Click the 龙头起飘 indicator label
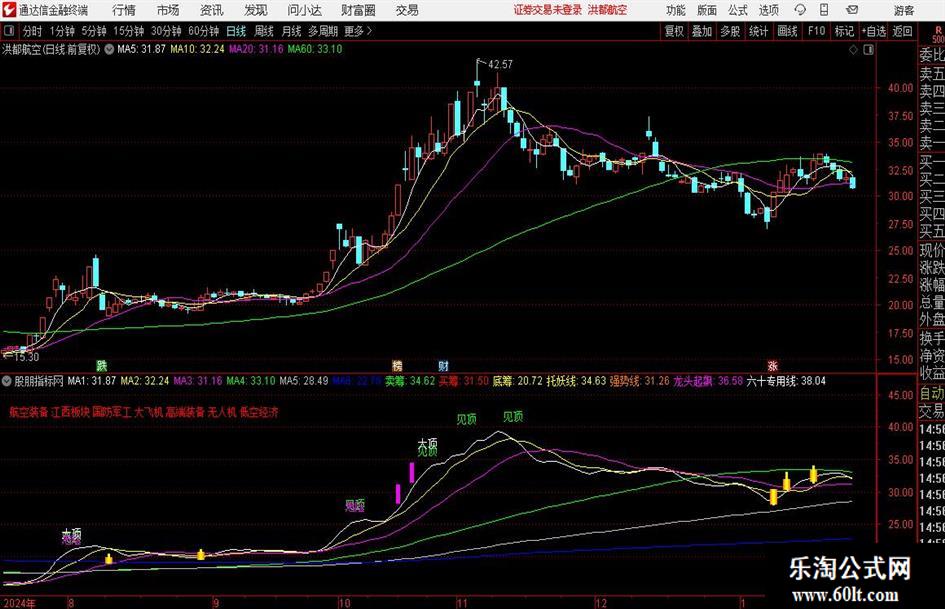This screenshot has width=945, height=609. pos(692,381)
